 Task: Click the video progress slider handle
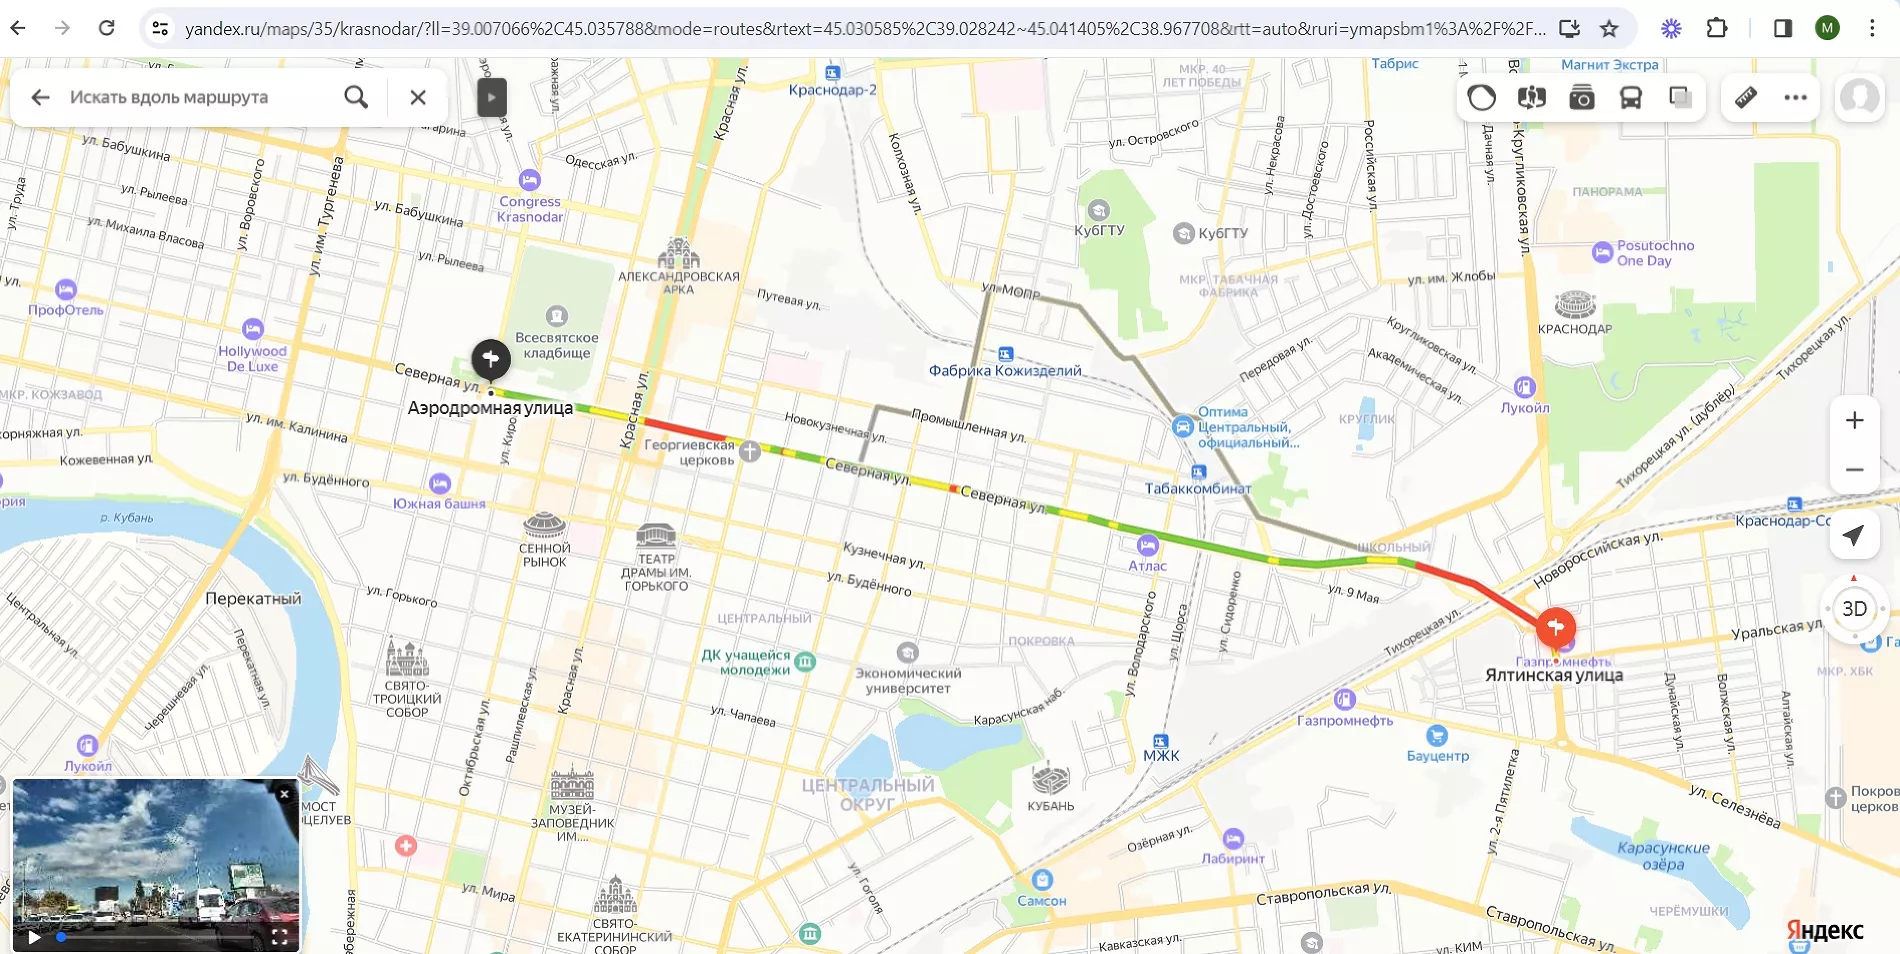(x=61, y=937)
